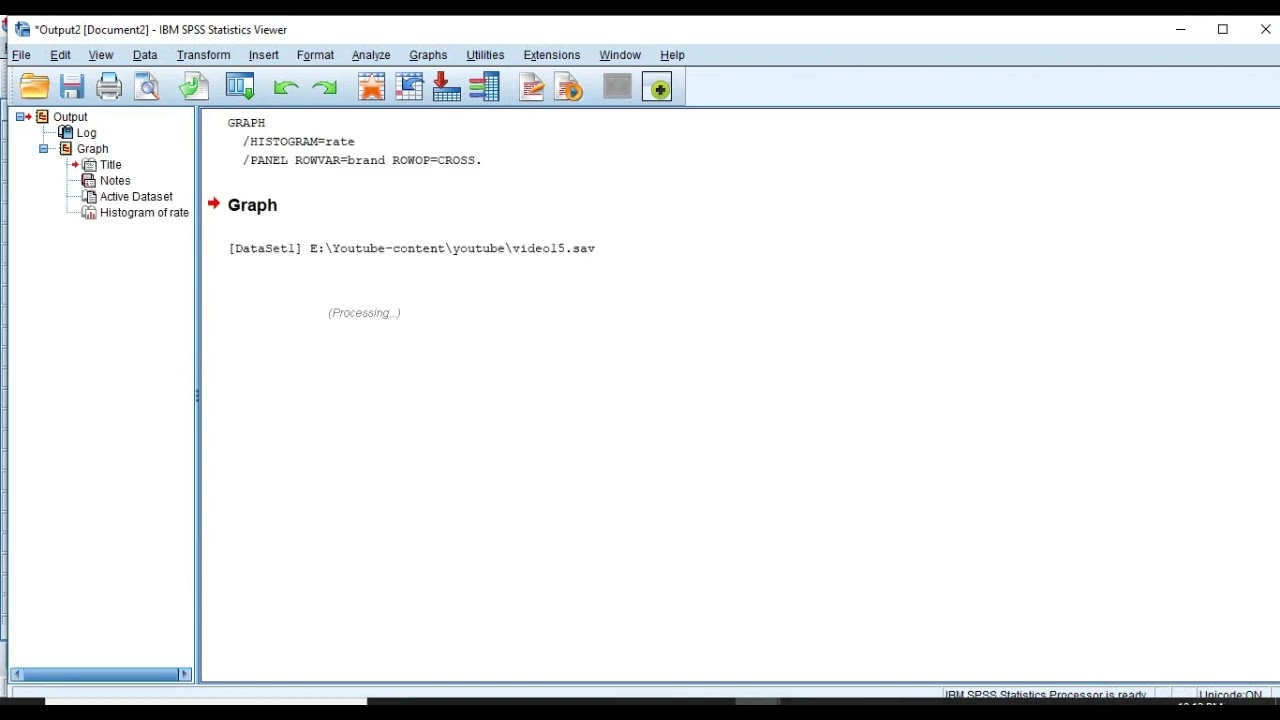This screenshot has width=1280, height=720.
Task: Click the GRAPH syntax log text
Action: [246, 123]
